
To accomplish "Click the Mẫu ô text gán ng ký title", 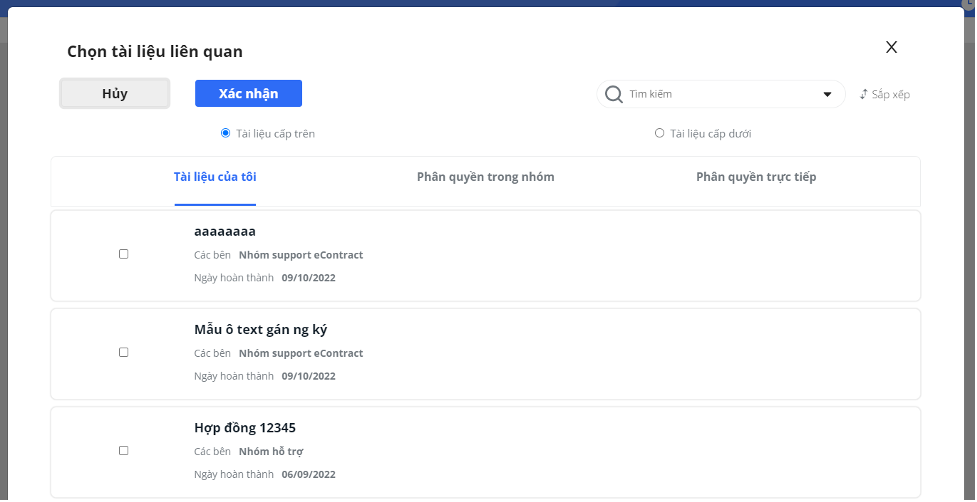I will coord(260,330).
